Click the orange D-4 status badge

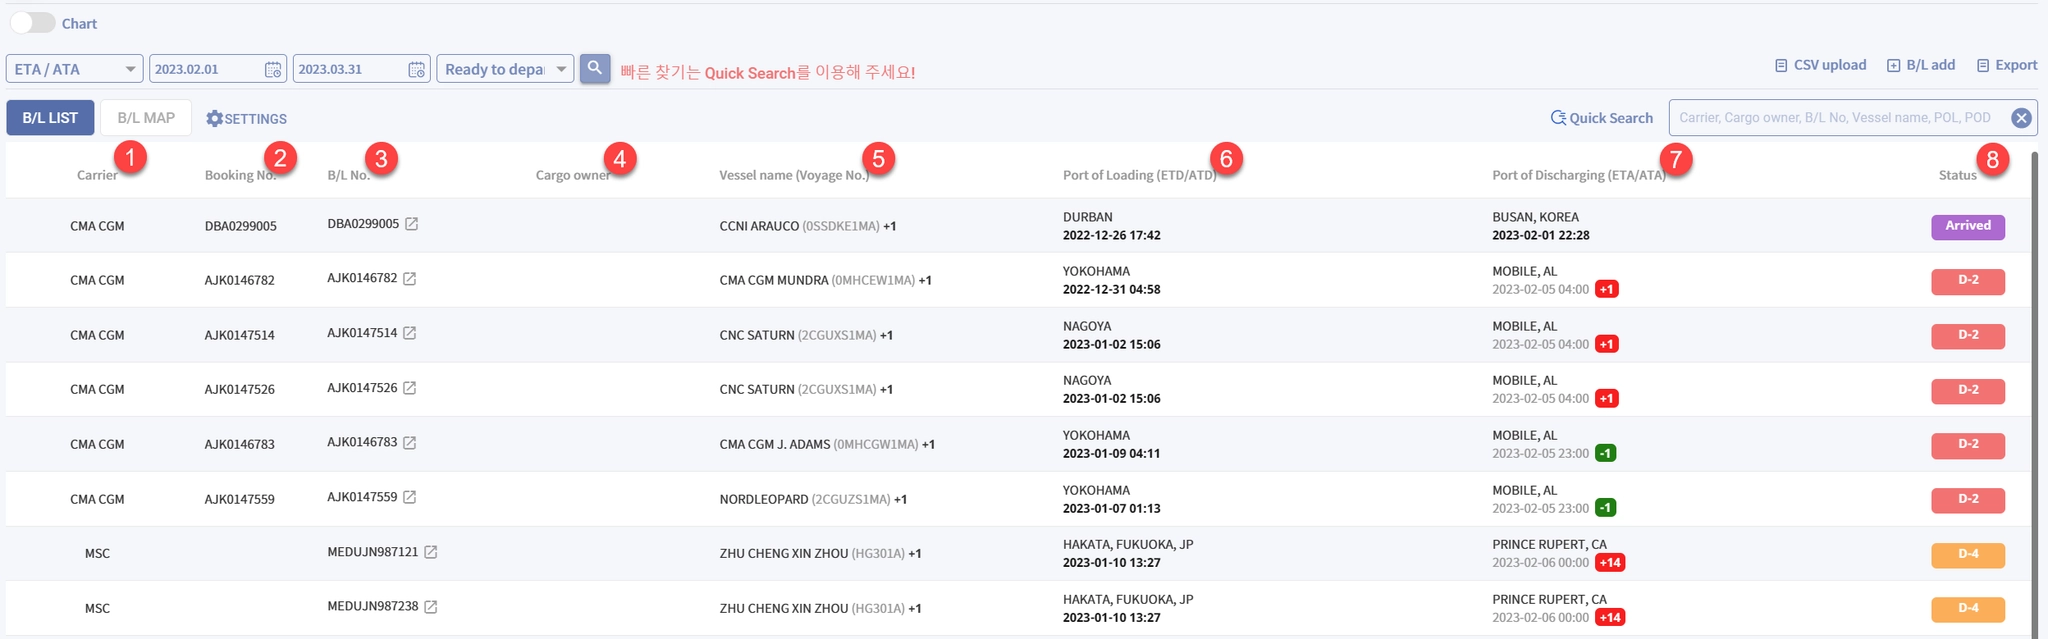pos(1967,554)
